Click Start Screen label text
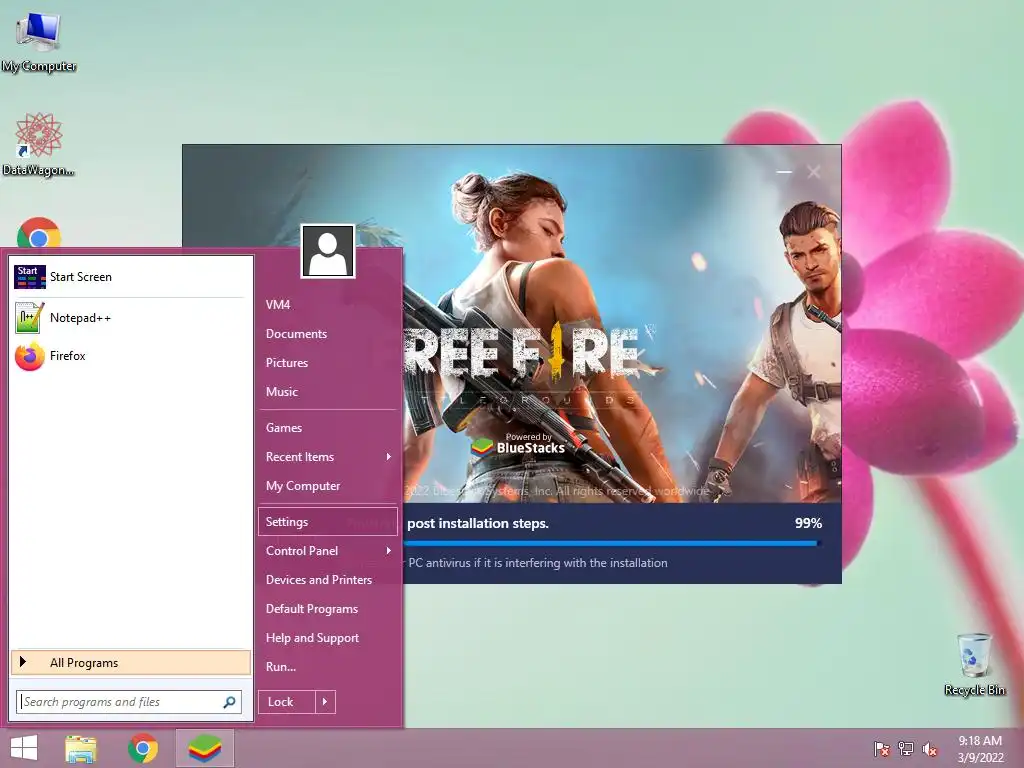Viewport: 1024px width, 768px height. click(81, 277)
